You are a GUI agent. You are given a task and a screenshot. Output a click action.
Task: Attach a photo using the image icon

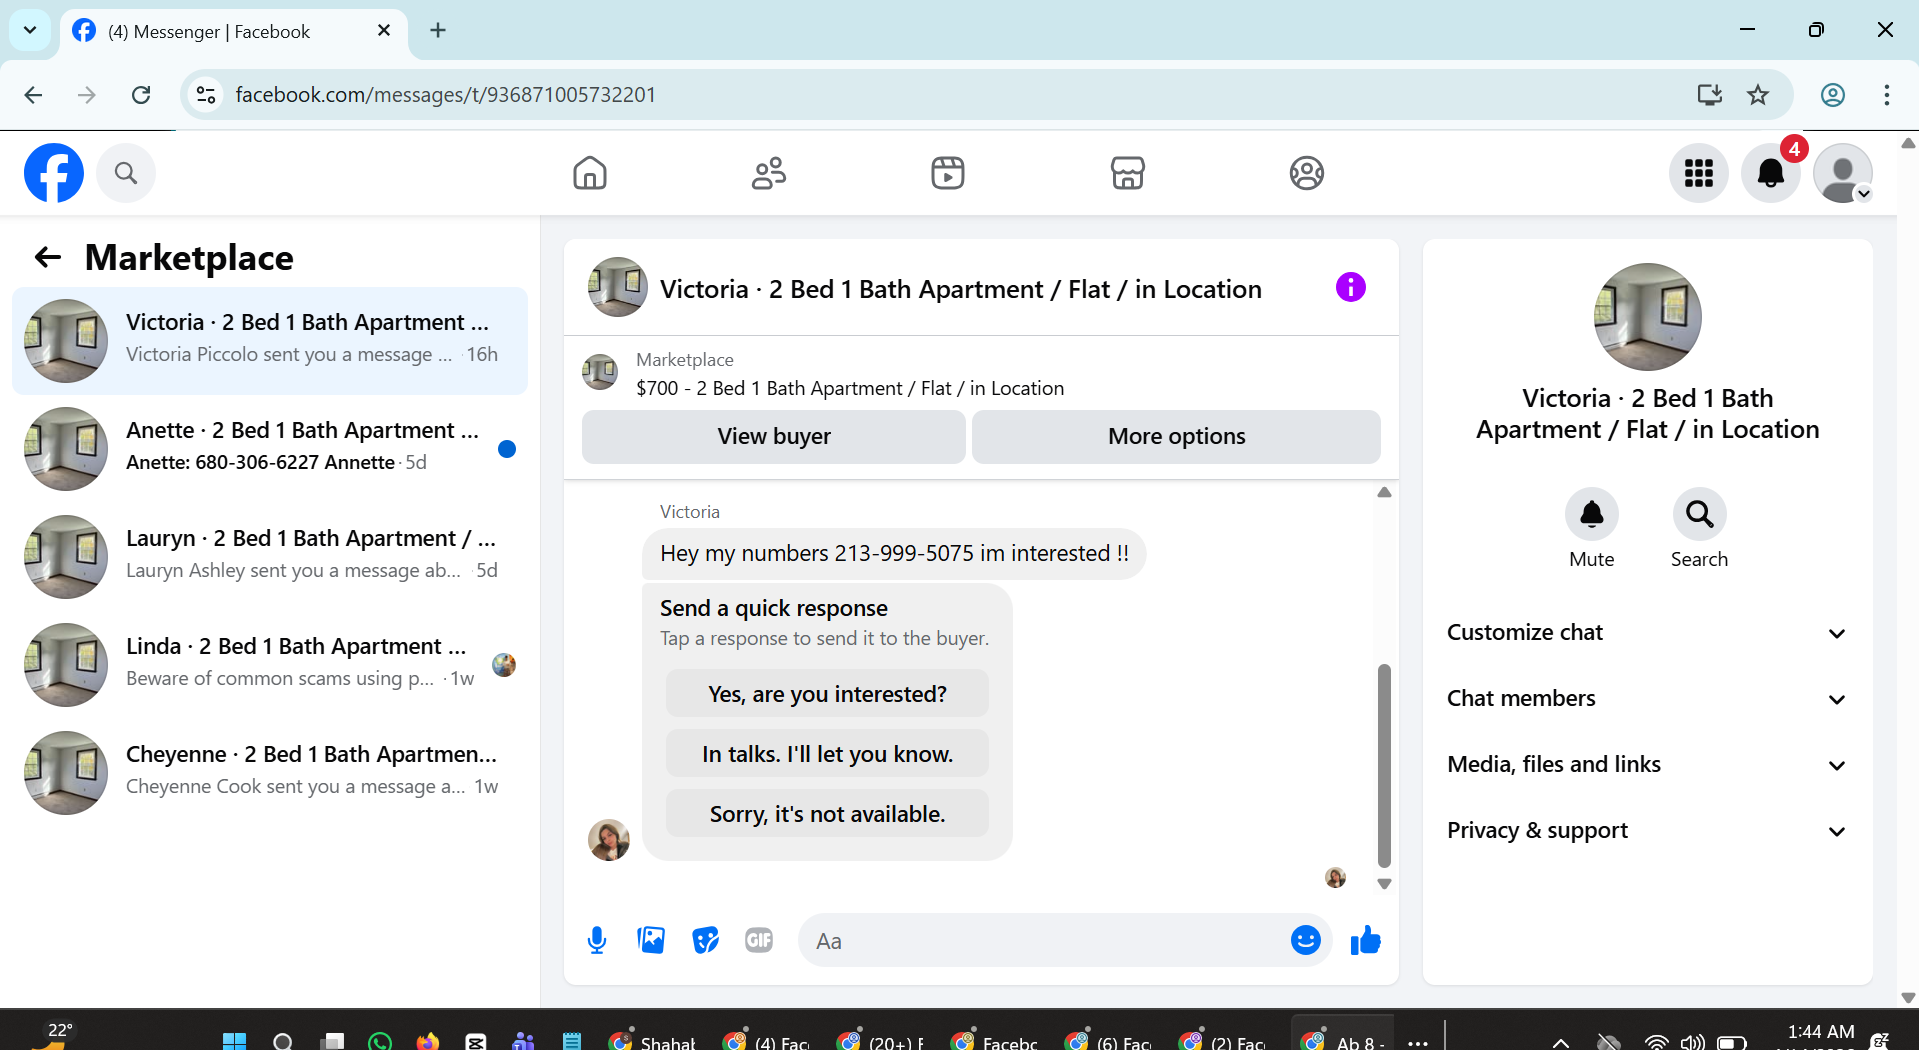click(x=651, y=940)
